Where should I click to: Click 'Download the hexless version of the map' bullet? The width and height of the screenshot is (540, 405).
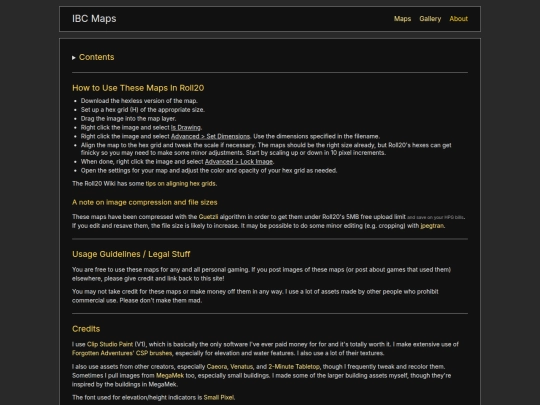tap(139, 101)
